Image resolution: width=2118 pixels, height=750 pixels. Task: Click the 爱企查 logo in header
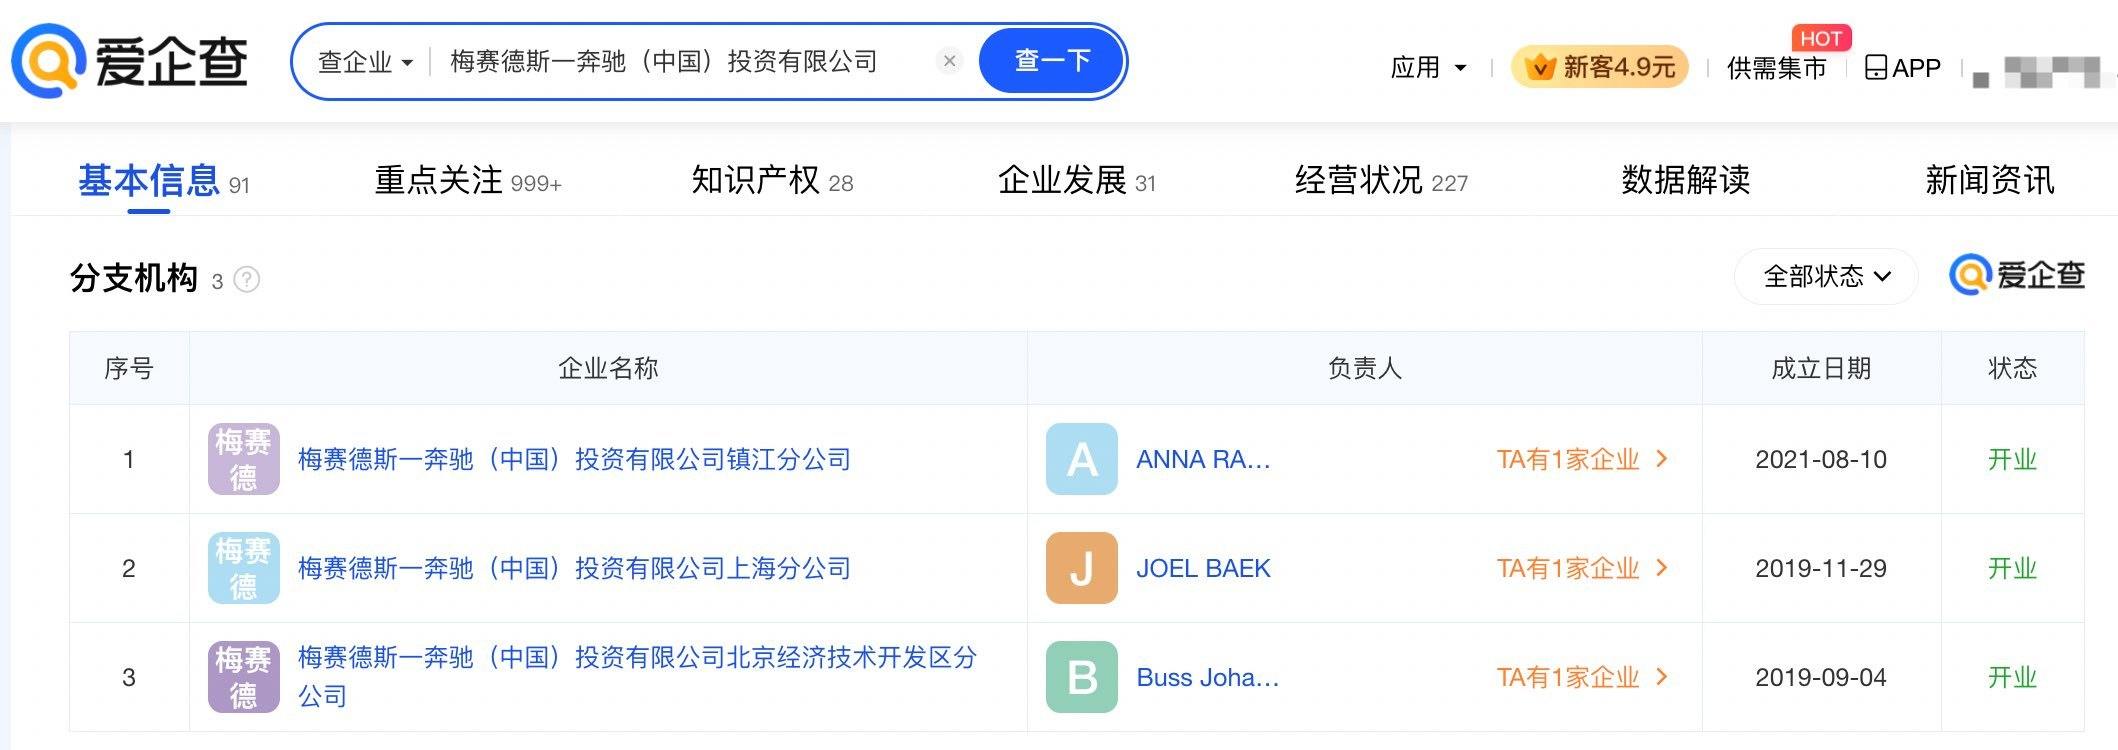pyautogui.click(x=130, y=61)
